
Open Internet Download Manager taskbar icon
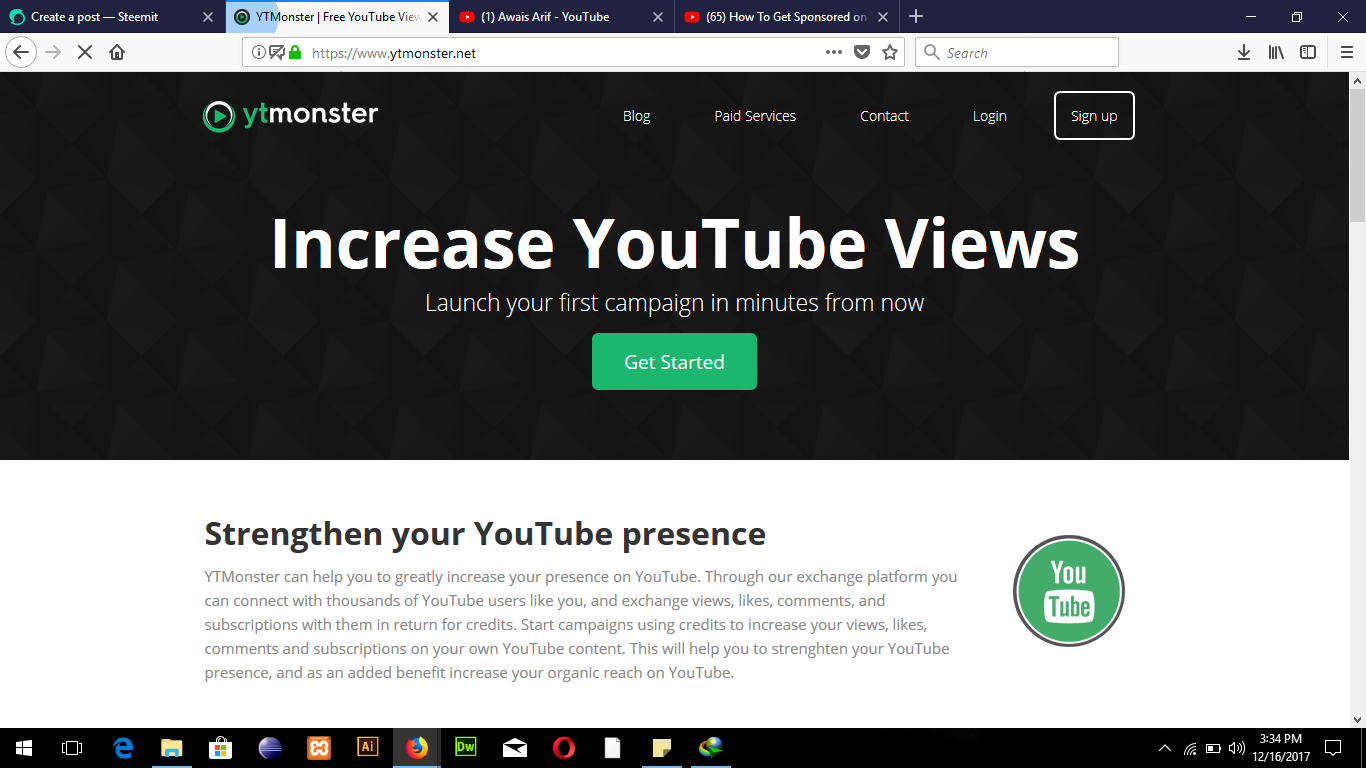click(711, 747)
